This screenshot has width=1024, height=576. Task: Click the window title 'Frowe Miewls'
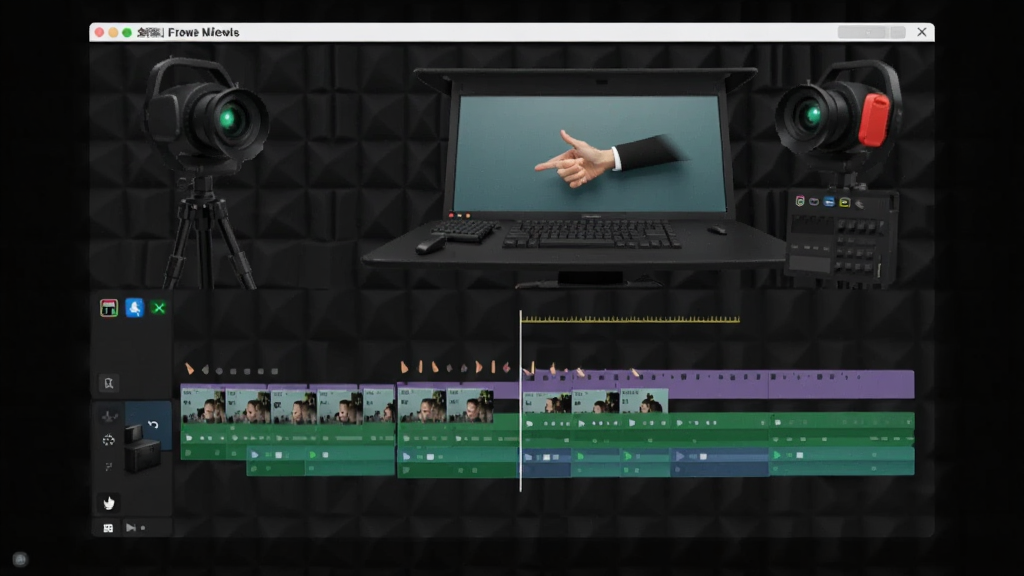click(203, 32)
